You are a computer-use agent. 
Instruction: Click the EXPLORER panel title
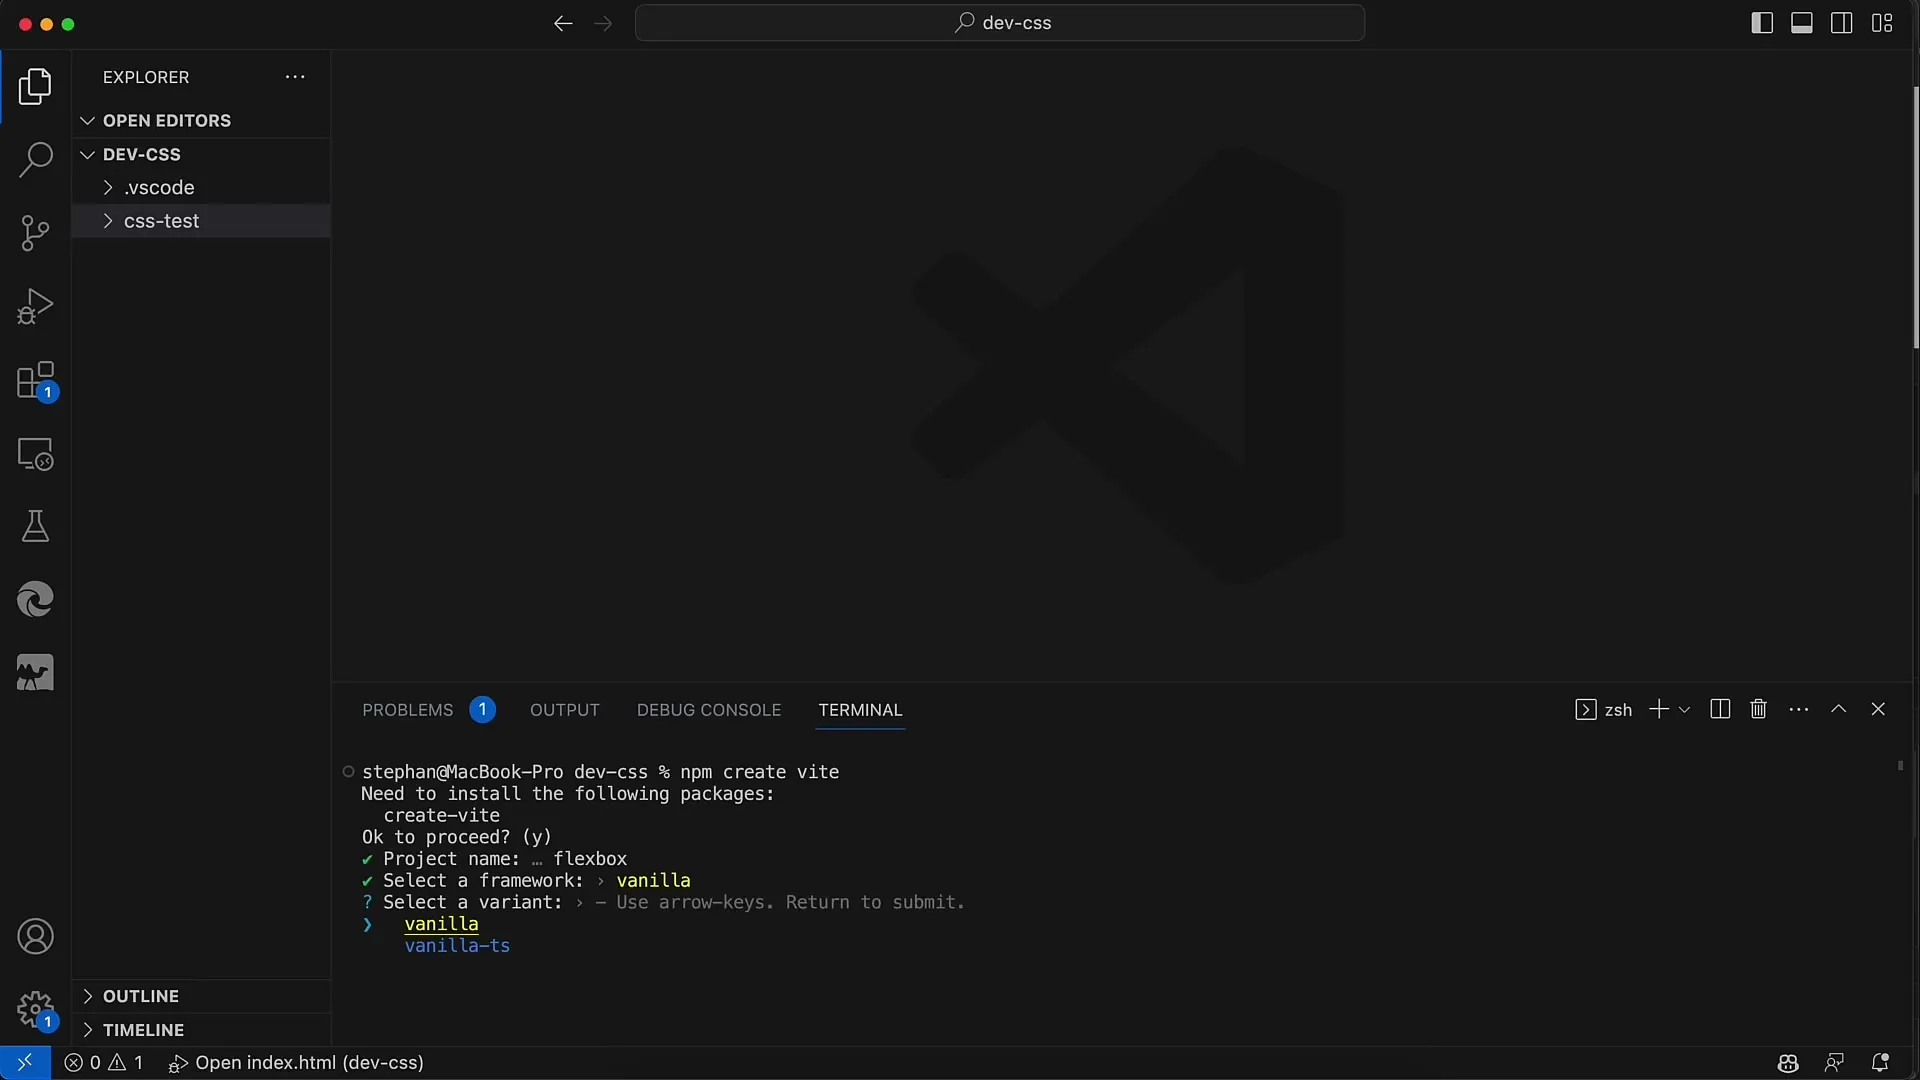pyautogui.click(x=146, y=77)
